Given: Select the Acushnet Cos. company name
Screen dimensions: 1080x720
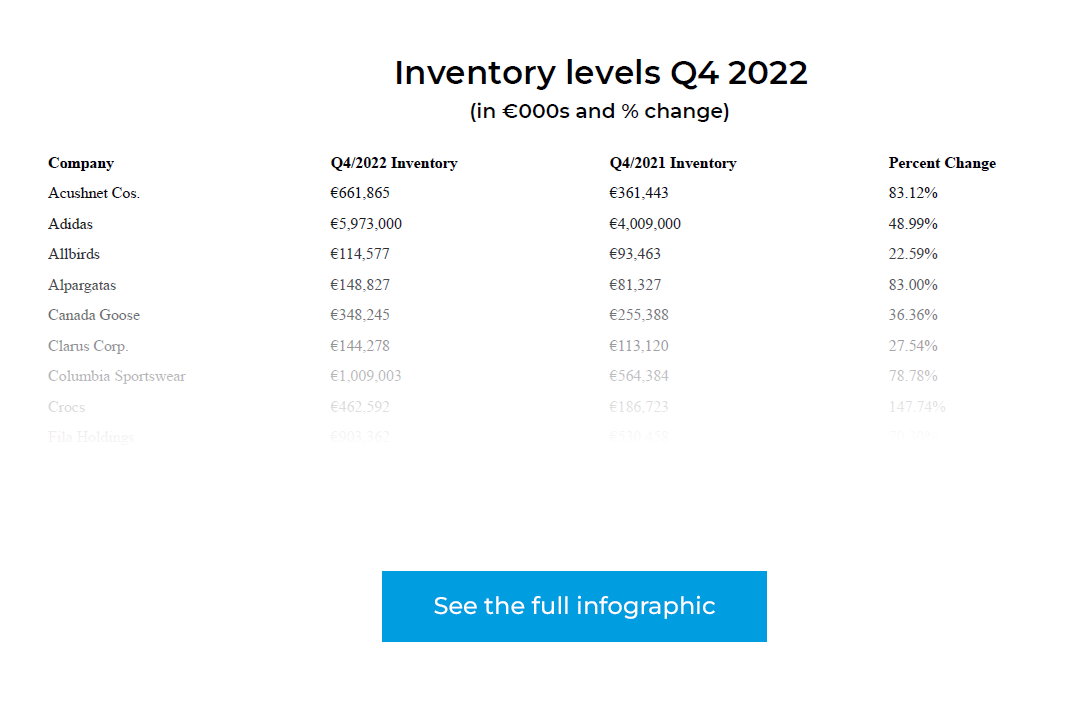Looking at the screenshot, I should pos(93,193).
